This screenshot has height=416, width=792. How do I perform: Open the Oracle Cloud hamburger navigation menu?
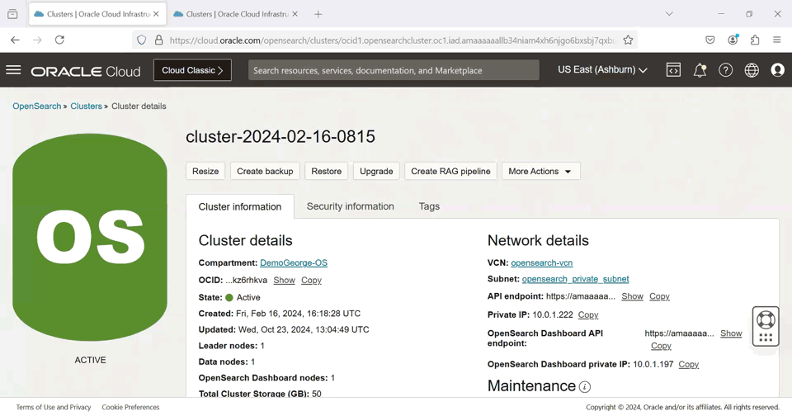coord(14,70)
